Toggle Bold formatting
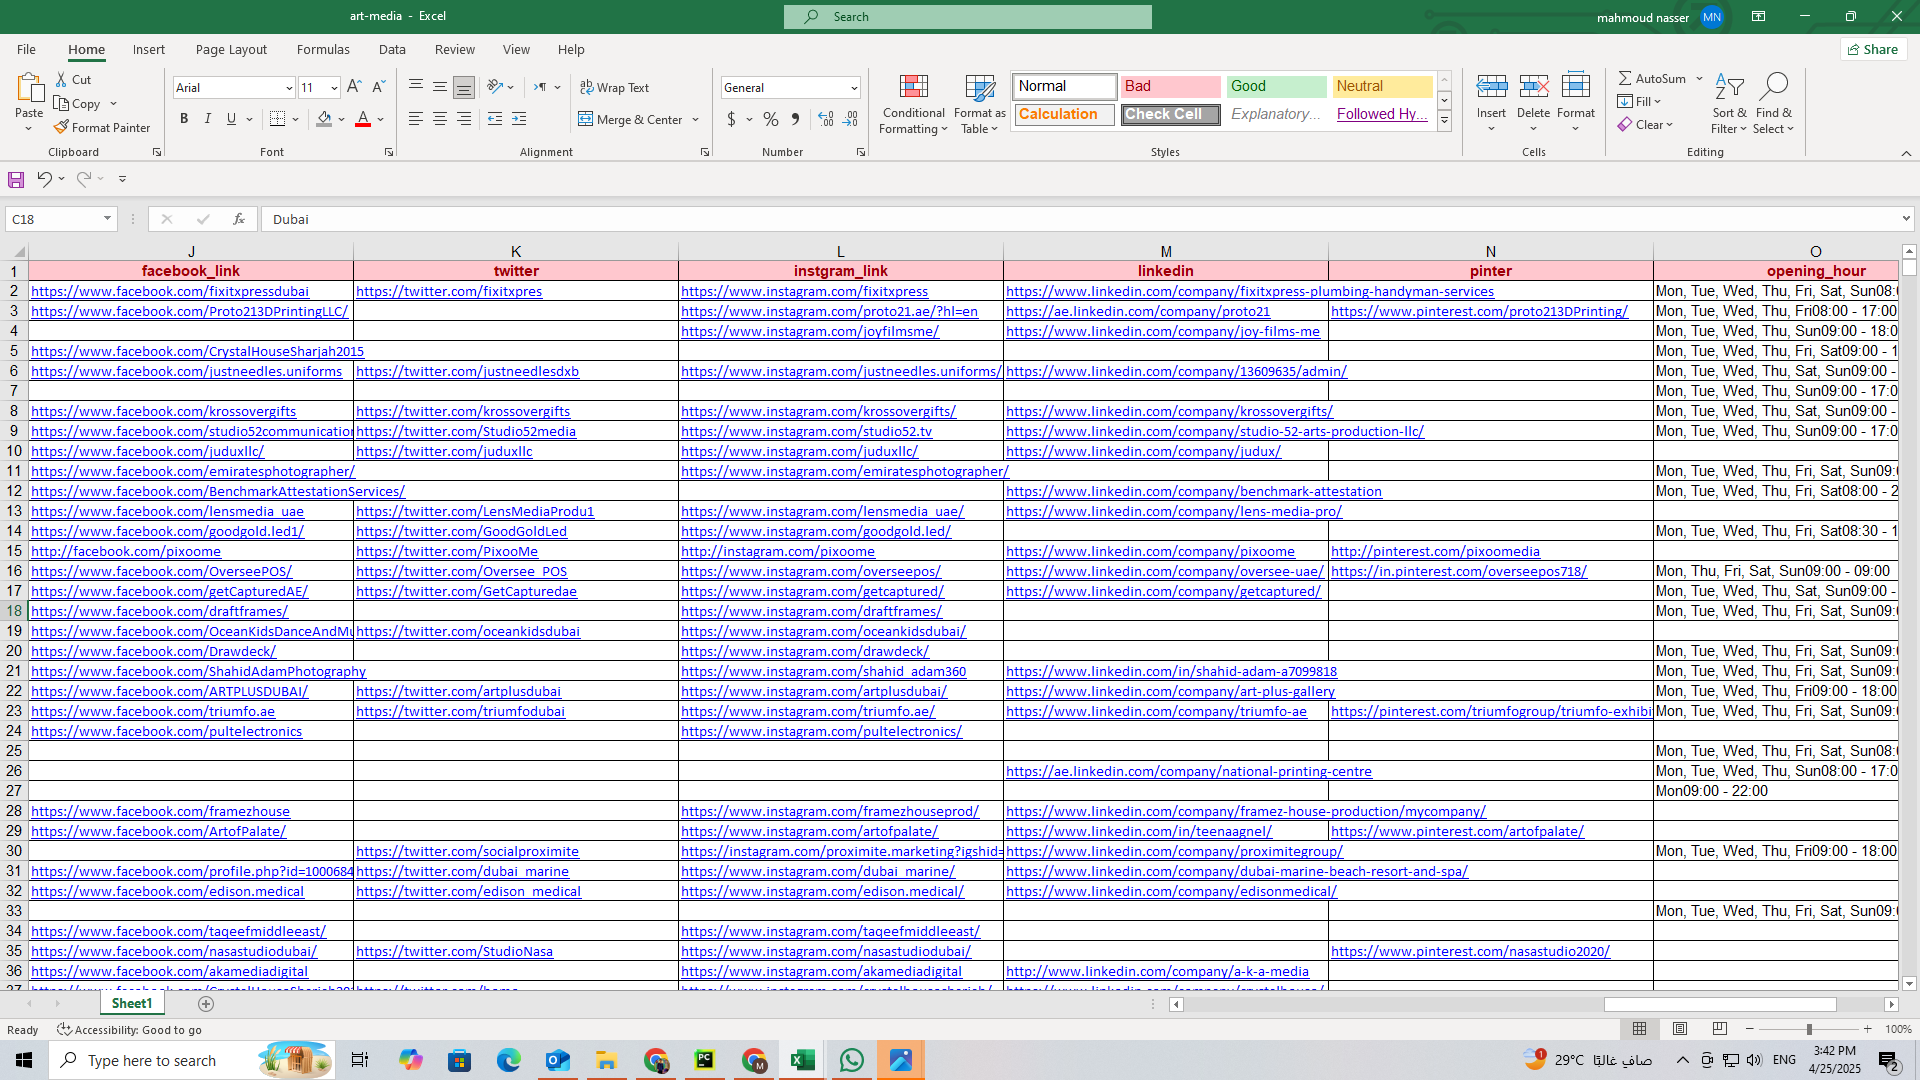This screenshot has height=1080, width=1920. point(184,119)
